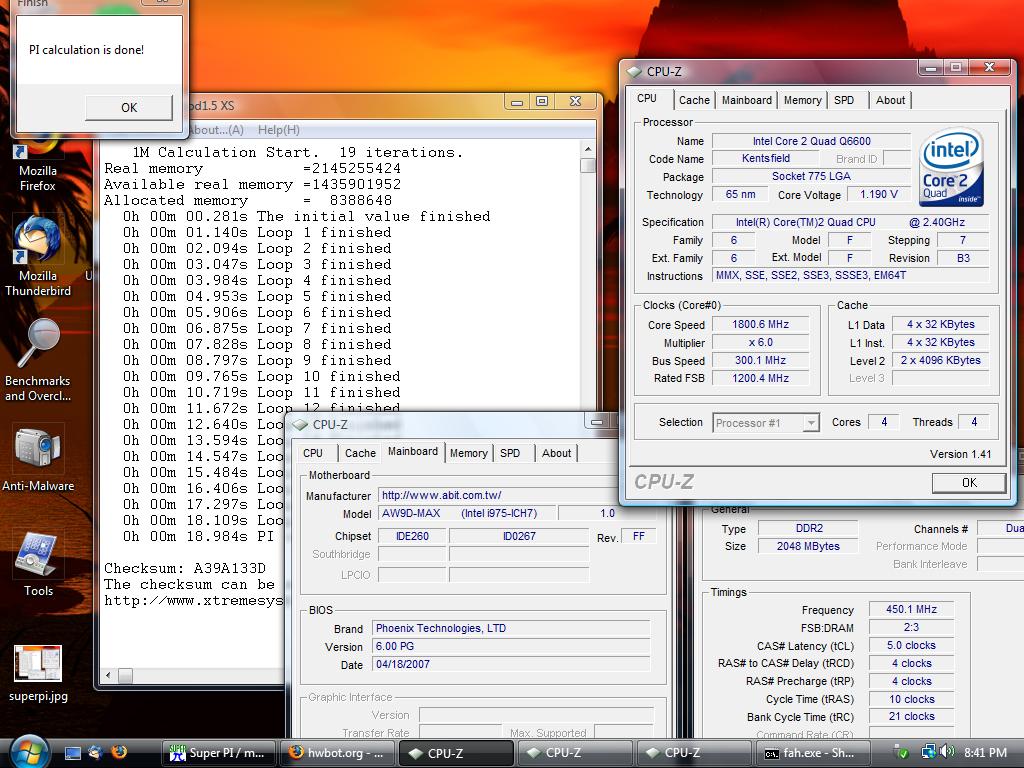Switch to the Super PI taskbar button
The width and height of the screenshot is (1024, 768).
coord(220,753)
